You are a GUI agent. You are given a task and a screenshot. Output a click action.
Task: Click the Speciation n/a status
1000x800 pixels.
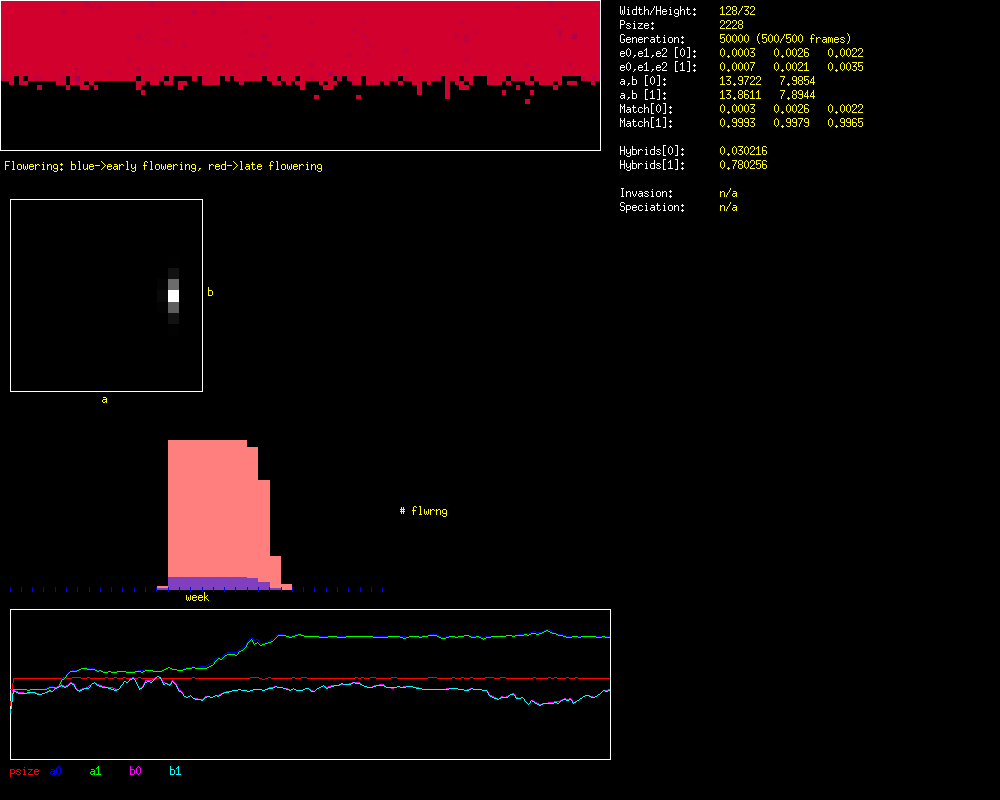click(x=728, y=207)
